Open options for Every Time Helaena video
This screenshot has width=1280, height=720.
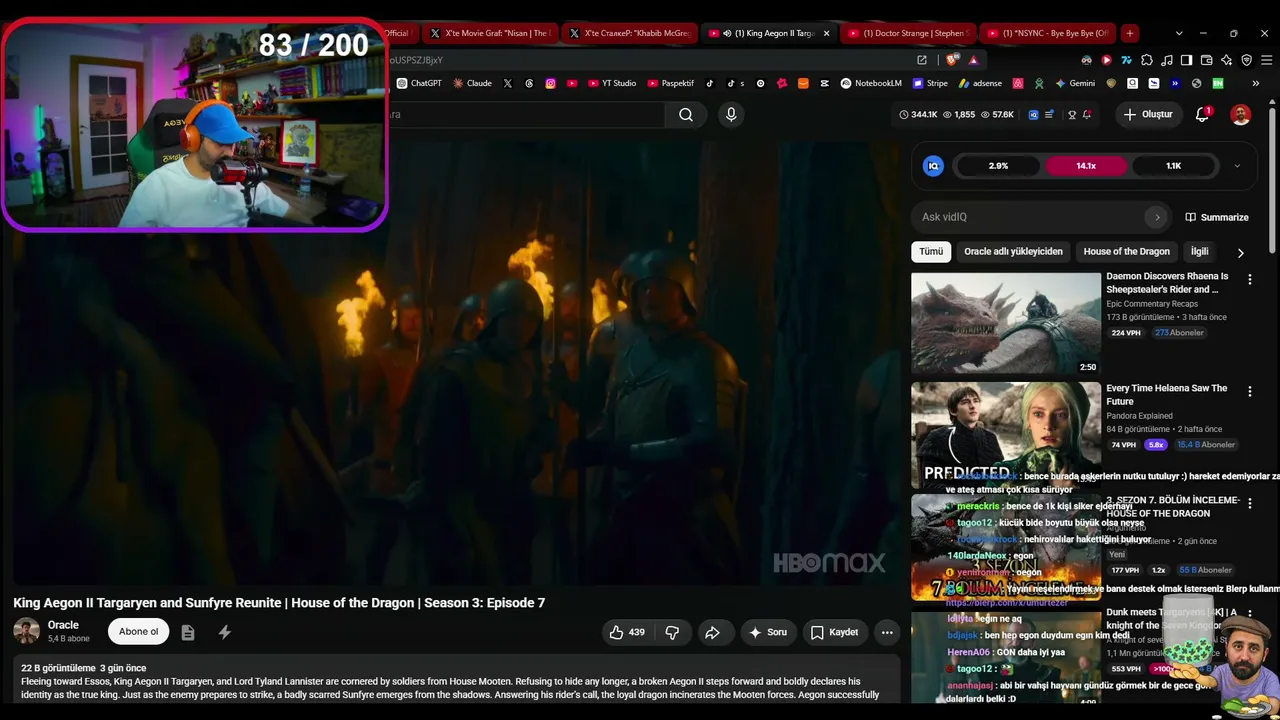(x=1249, y=392)
